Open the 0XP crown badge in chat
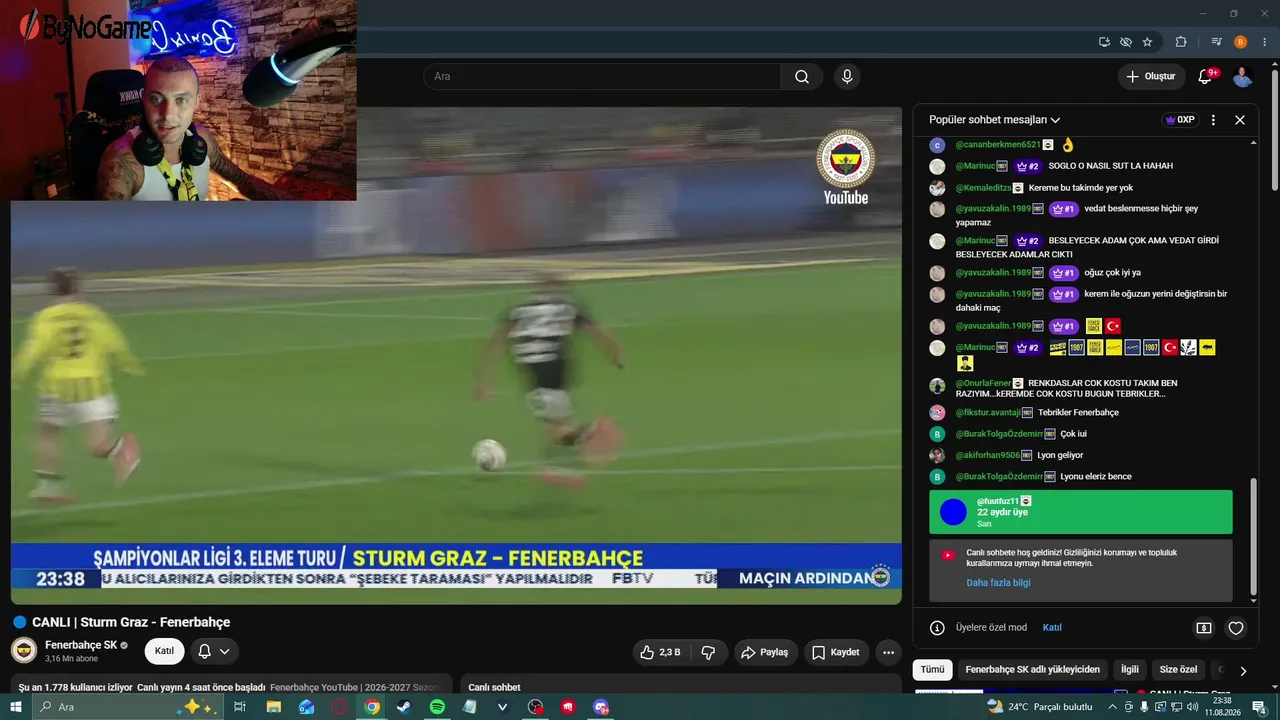Image resolution: width=1280 pixels, height=720 pixels. click(x=1180, y=120)
